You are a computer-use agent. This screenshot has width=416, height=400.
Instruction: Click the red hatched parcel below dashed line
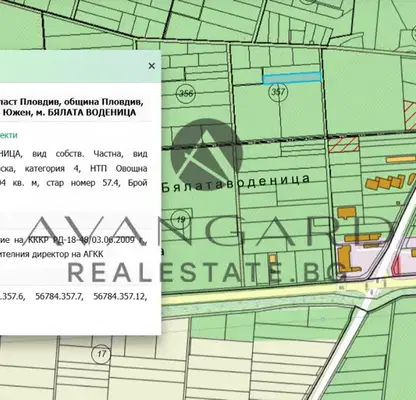344,144
